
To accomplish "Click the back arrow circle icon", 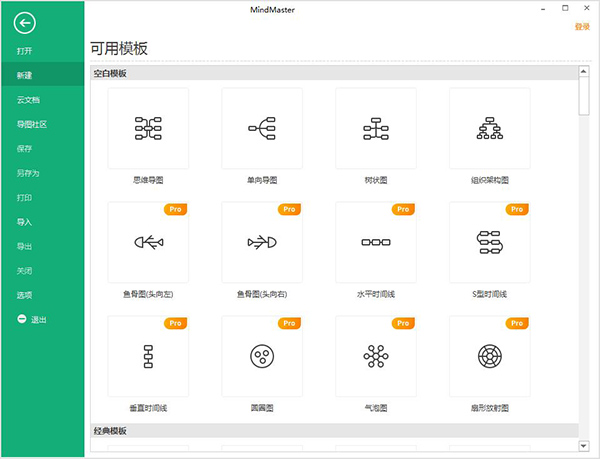I will point(25,23).
